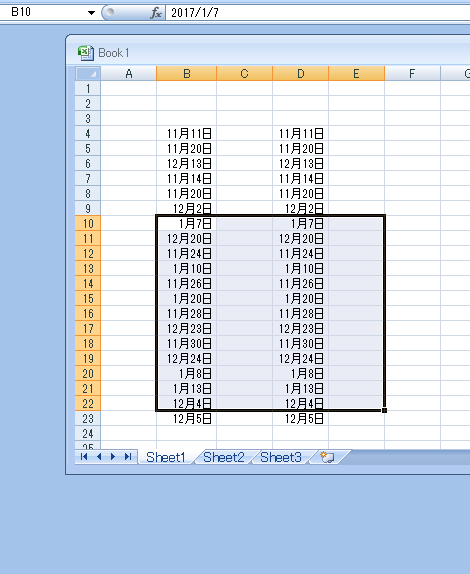
Task: Click cell B12 with 11月24日
Action: pyautogui.click(x=187, y=254)
